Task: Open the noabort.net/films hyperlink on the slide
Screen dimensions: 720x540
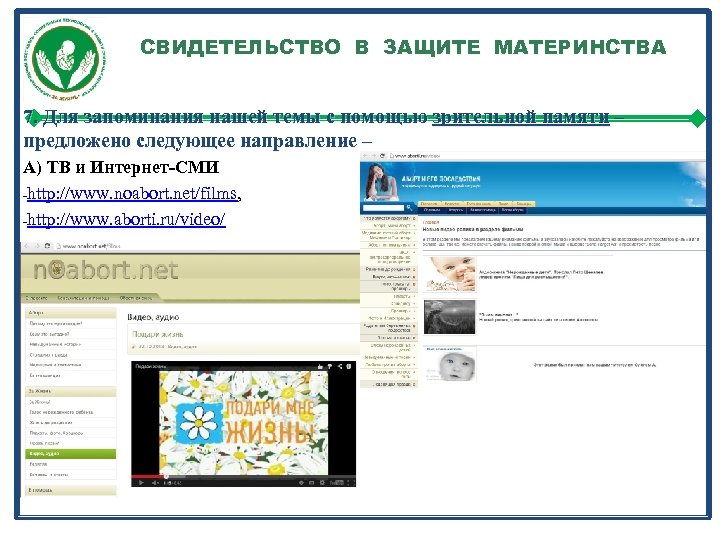Action: click(x=132, y=194)
